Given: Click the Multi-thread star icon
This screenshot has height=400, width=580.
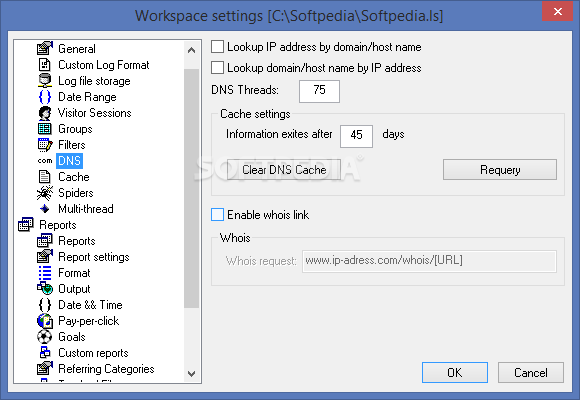Looking at the screenshot, I should [45, 209].
